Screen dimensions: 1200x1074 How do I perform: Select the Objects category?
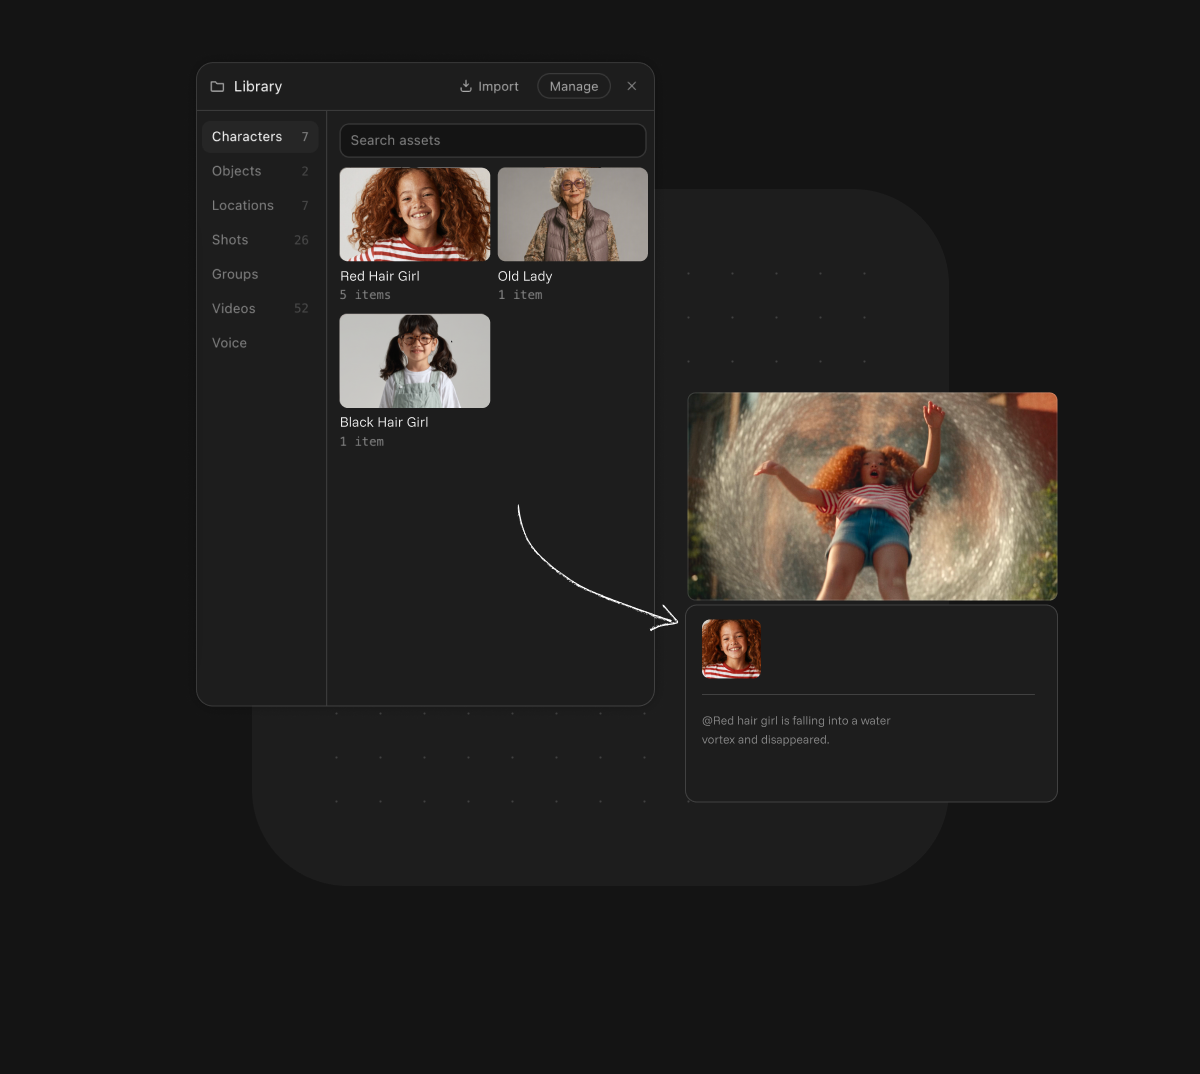pyautogui.click(x=260, y=171)
